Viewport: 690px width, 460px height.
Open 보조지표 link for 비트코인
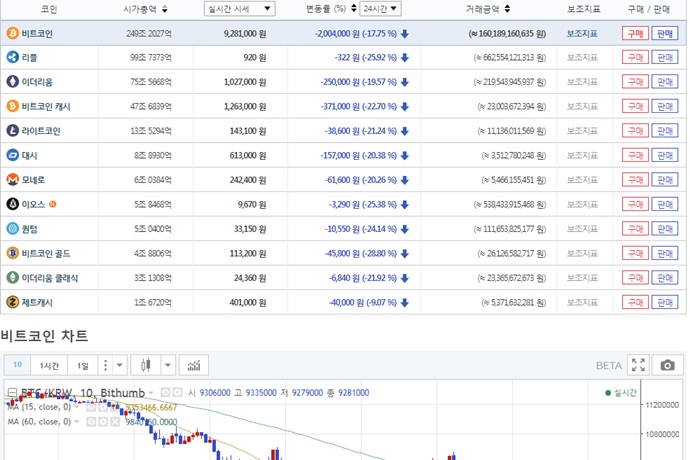pyautogui.click(x=582, y=33)
